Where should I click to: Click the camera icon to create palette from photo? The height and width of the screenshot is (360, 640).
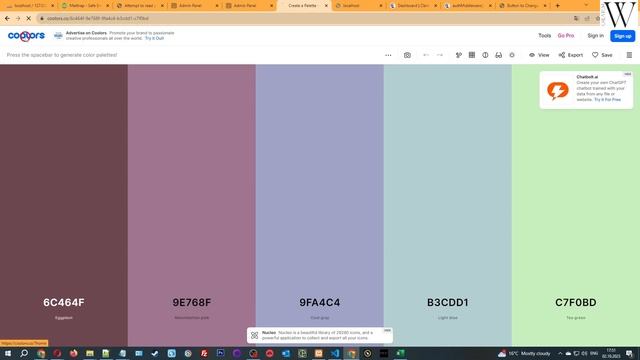tap(407, 55)
